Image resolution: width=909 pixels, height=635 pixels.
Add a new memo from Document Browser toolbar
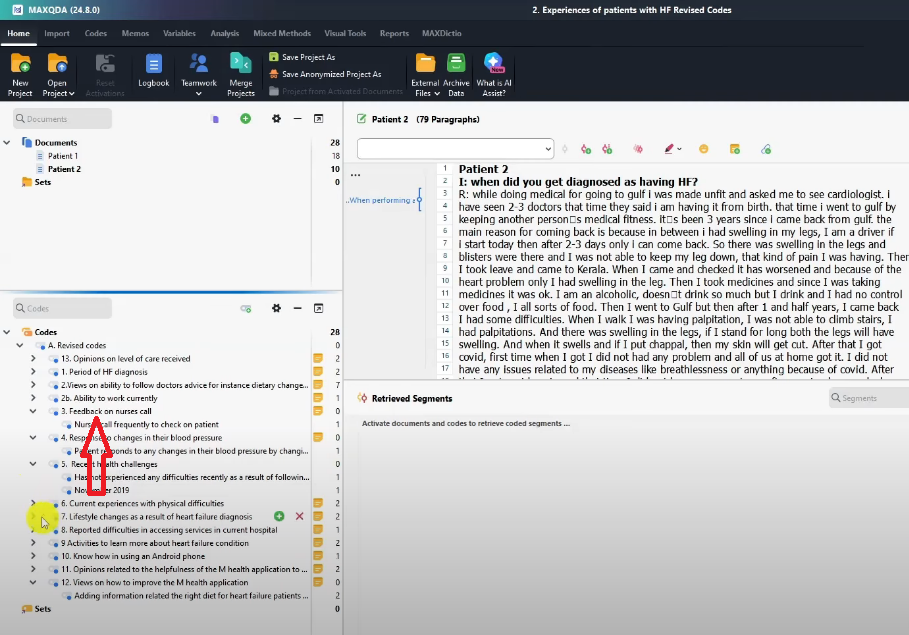point(735,150)
